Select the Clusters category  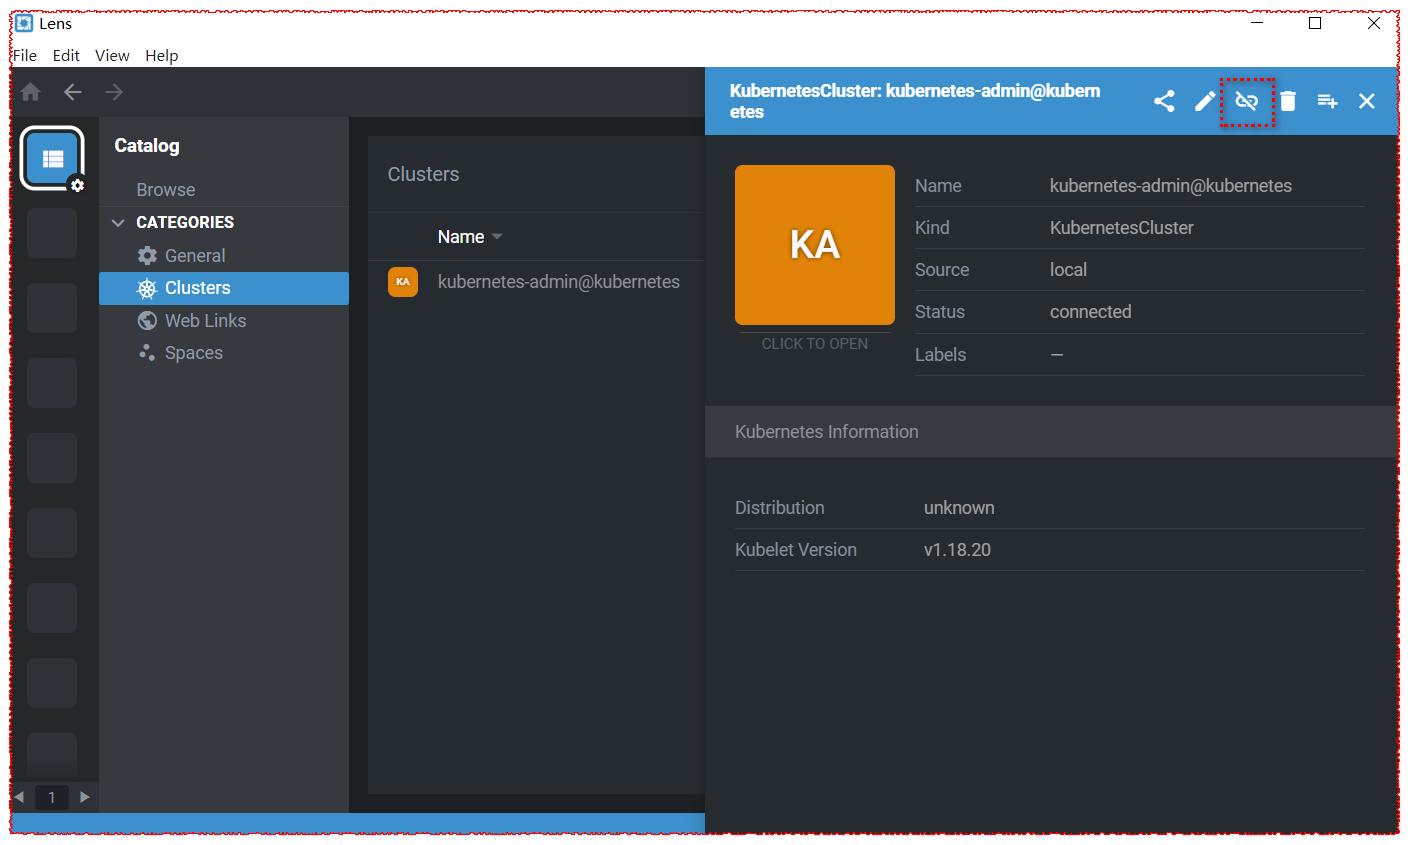(224, 288)
